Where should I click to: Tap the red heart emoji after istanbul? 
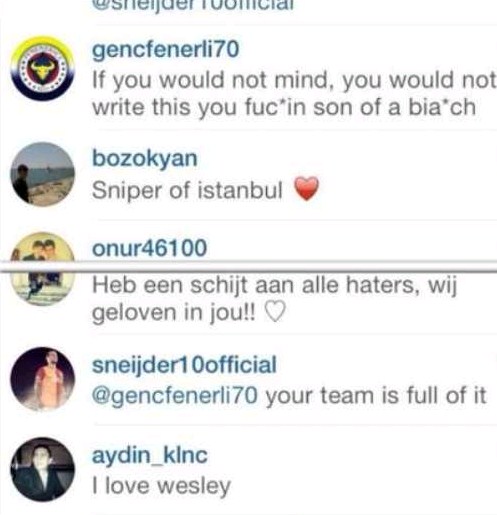[306, 188]
